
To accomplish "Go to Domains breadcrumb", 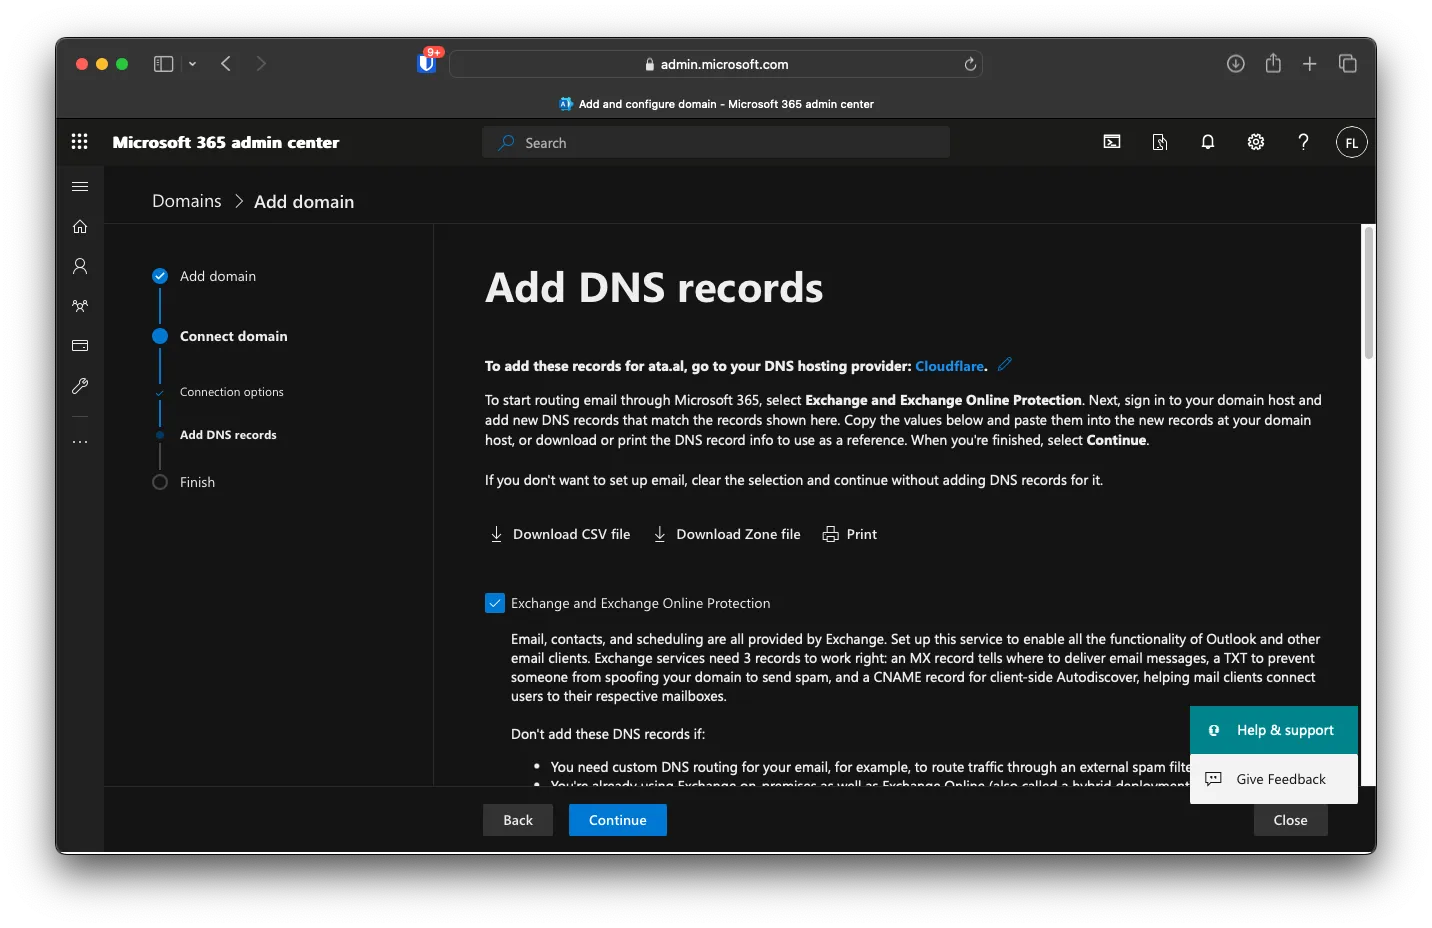I will [x=187, y=201].
